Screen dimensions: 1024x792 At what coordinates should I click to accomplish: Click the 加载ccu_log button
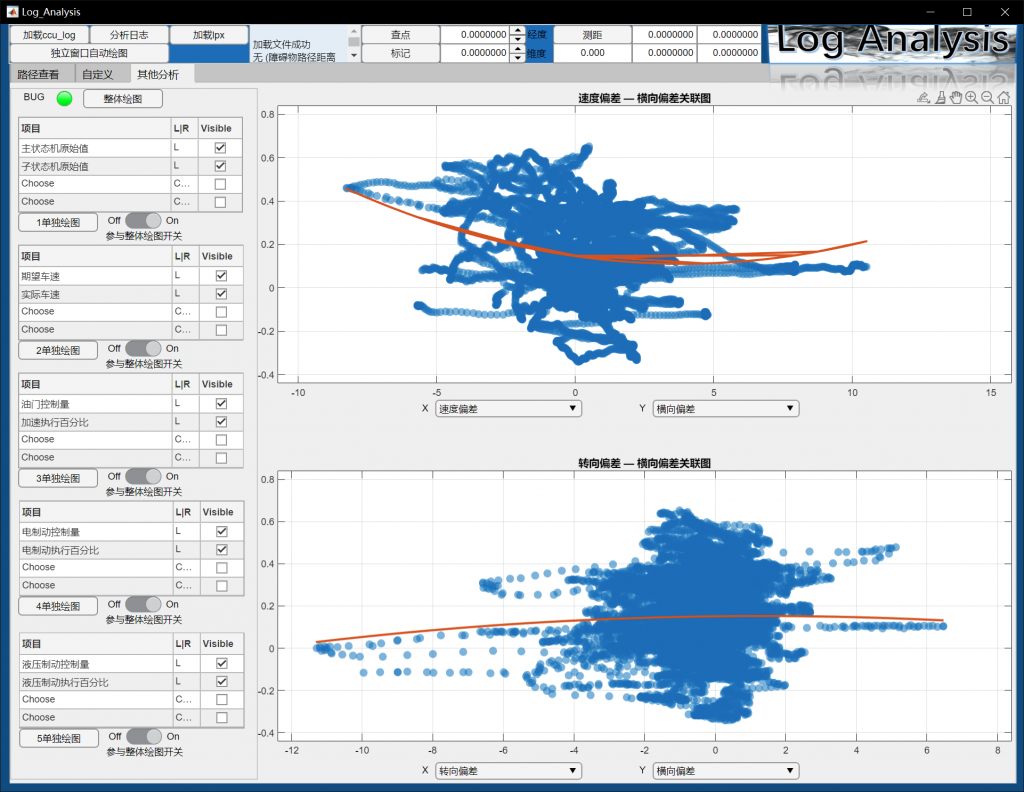[x=49, y=35]
